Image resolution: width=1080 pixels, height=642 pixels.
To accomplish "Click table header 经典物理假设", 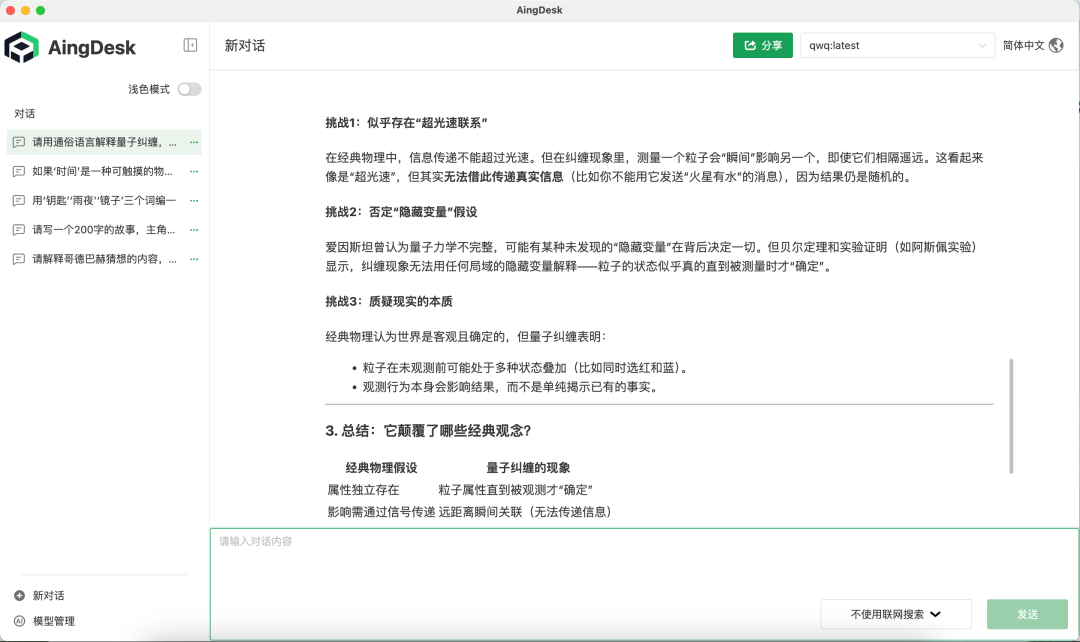I will click(382, 468).
